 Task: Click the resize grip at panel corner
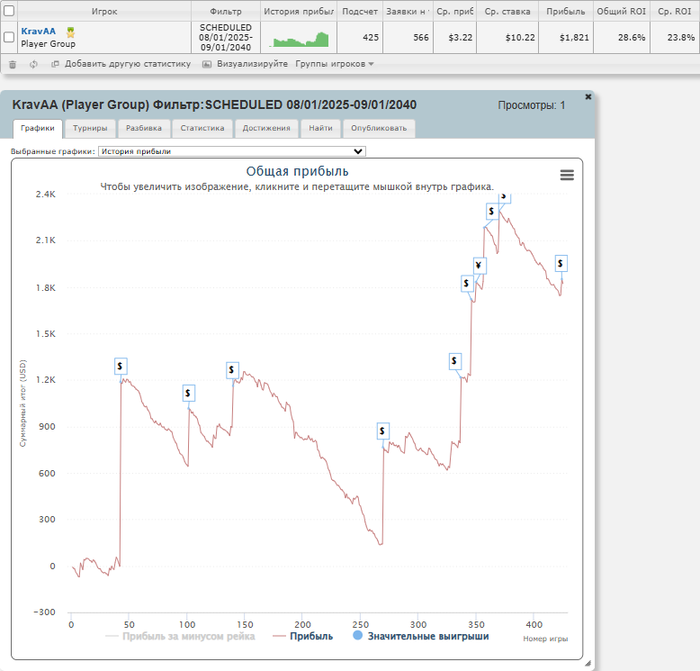tap(588, 663)
